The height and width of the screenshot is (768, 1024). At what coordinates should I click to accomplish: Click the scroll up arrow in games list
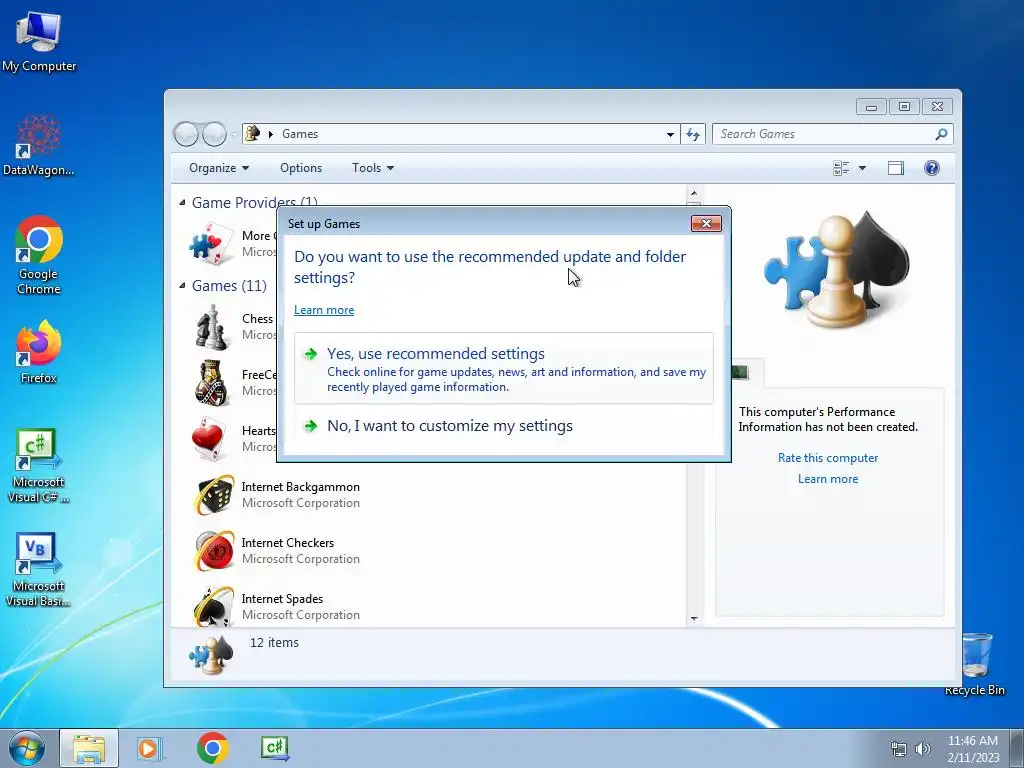pos(694,193)
